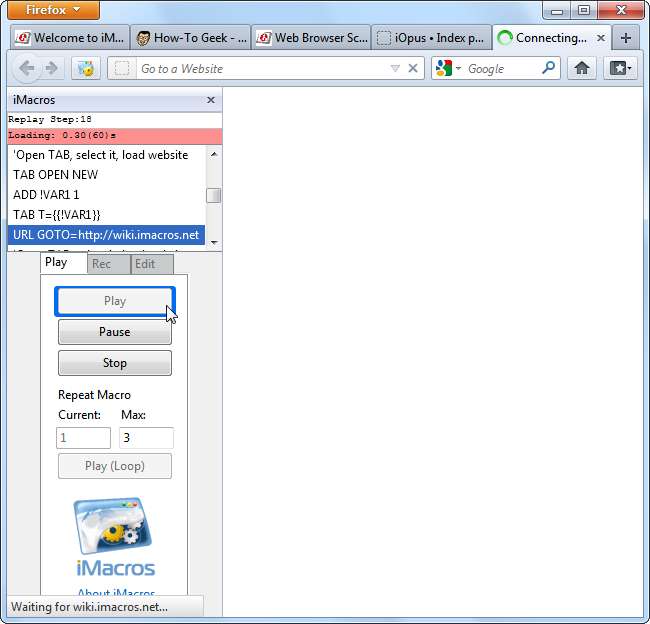Click the Max repeat count field
The image size is (650, 624).
pos(146,438)
